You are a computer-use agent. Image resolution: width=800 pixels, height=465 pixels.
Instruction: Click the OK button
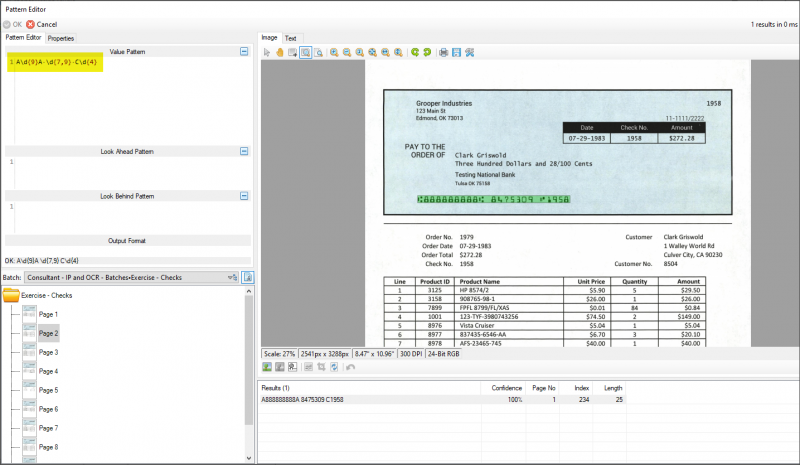click(13, 24)
